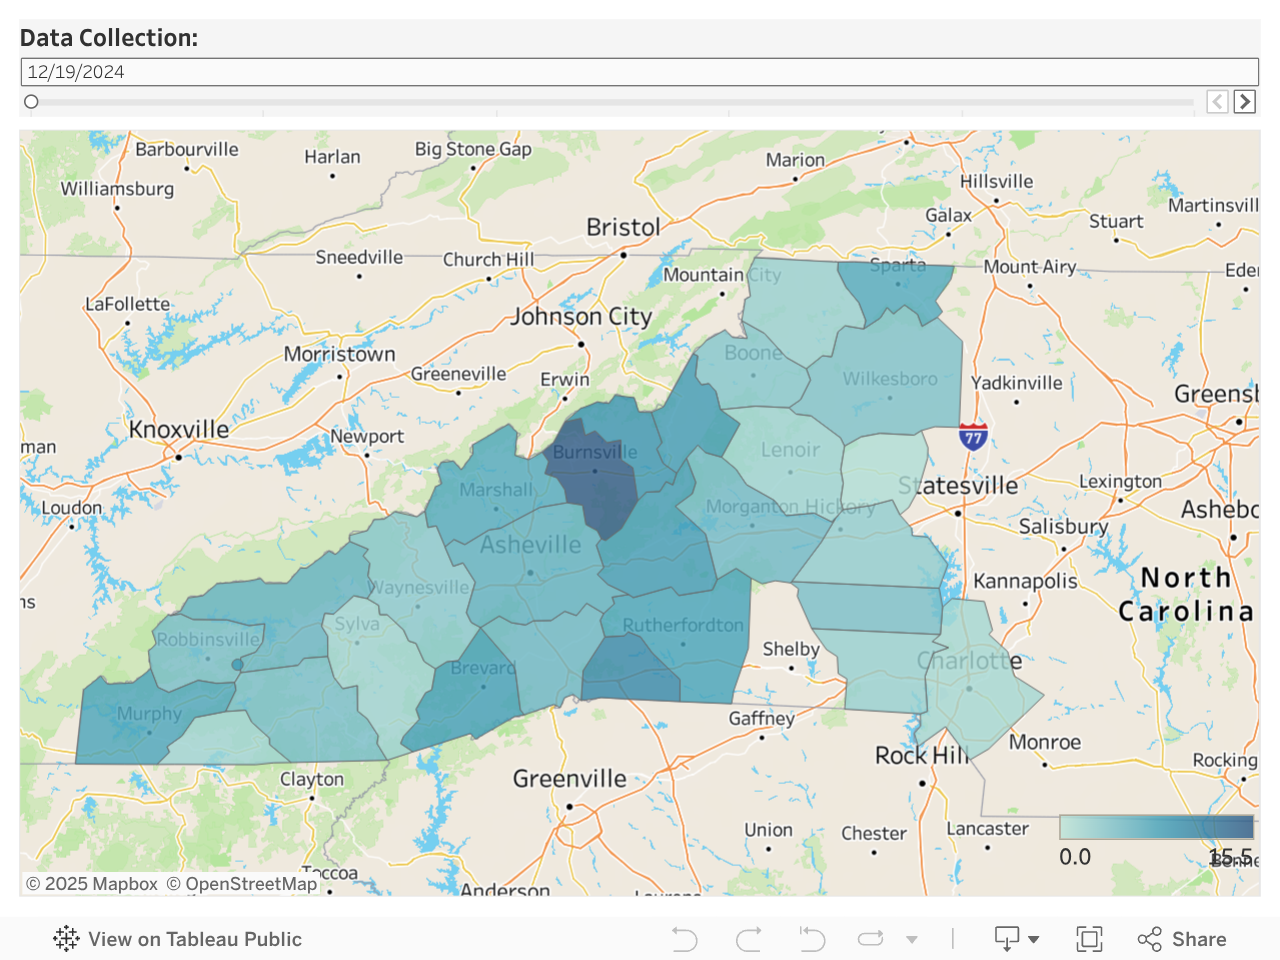Expand the refresh options dropdown arrow
1280x960 pixels.
[x=912, y=939]
